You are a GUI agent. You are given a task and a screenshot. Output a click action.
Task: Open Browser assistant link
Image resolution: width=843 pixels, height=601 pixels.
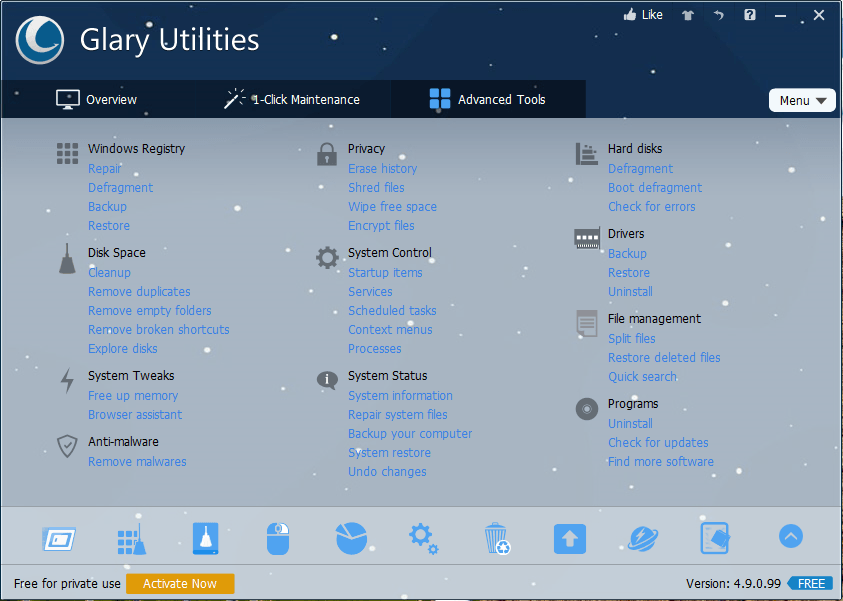pyautogui.click(x=135, y=414)
